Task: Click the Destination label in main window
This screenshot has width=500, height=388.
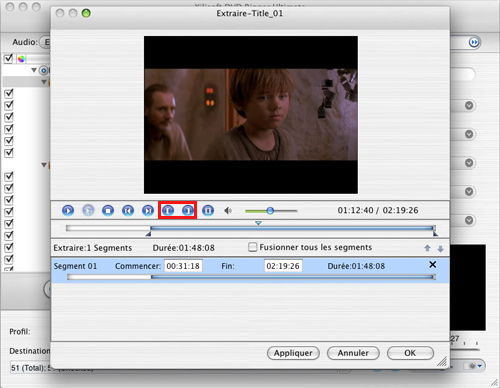Action: [x=30, y=351]
